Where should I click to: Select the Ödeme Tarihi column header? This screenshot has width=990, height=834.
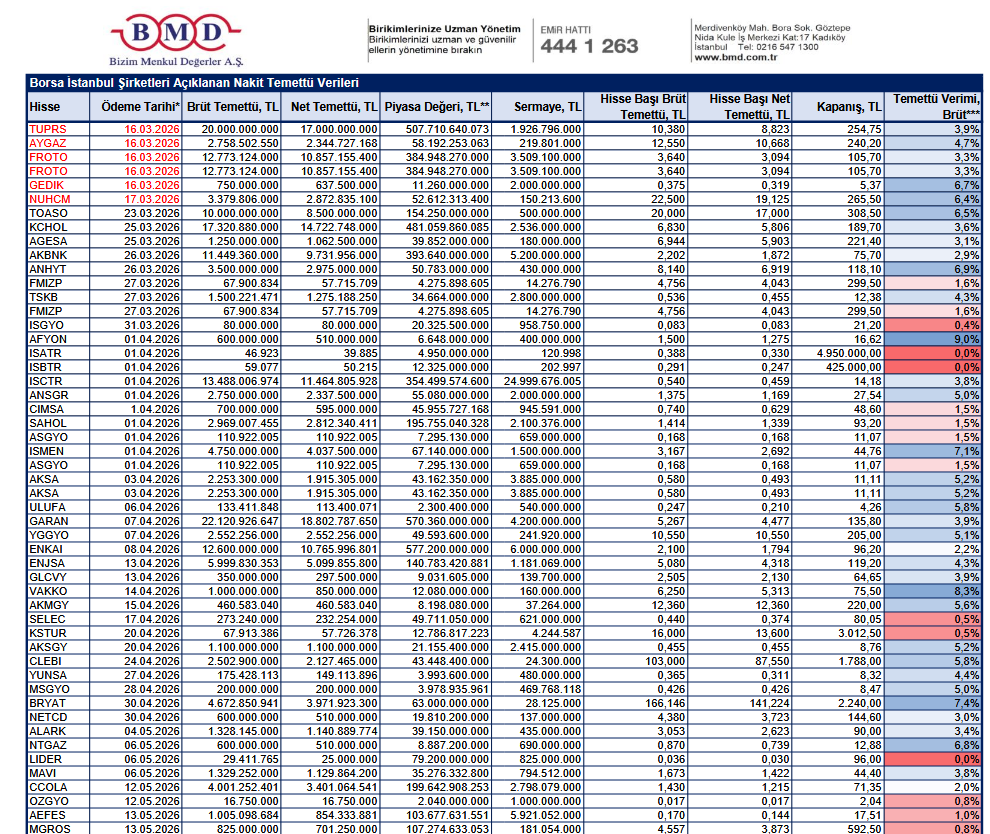point(136,106)
